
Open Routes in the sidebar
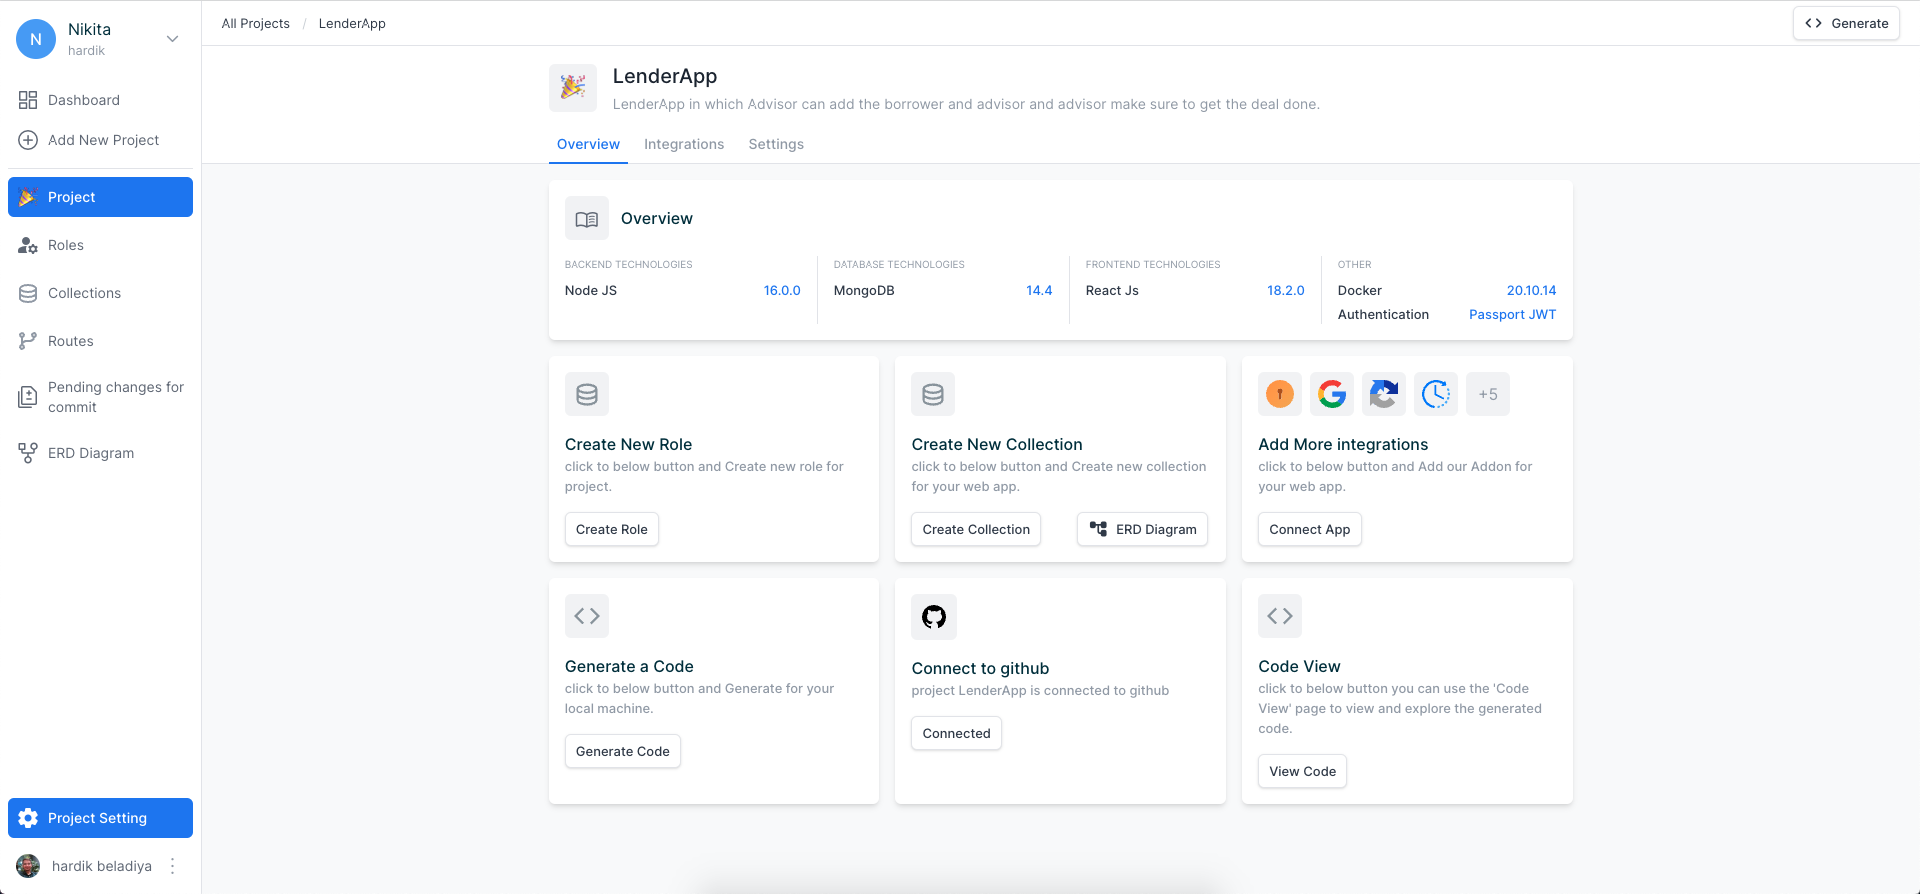(x=100, y=341)
